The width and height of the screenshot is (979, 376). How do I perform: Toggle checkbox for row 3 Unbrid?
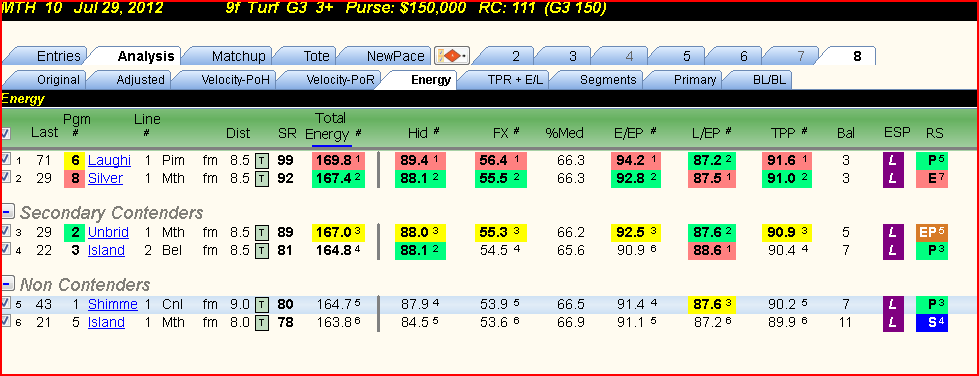coord(6,232)
